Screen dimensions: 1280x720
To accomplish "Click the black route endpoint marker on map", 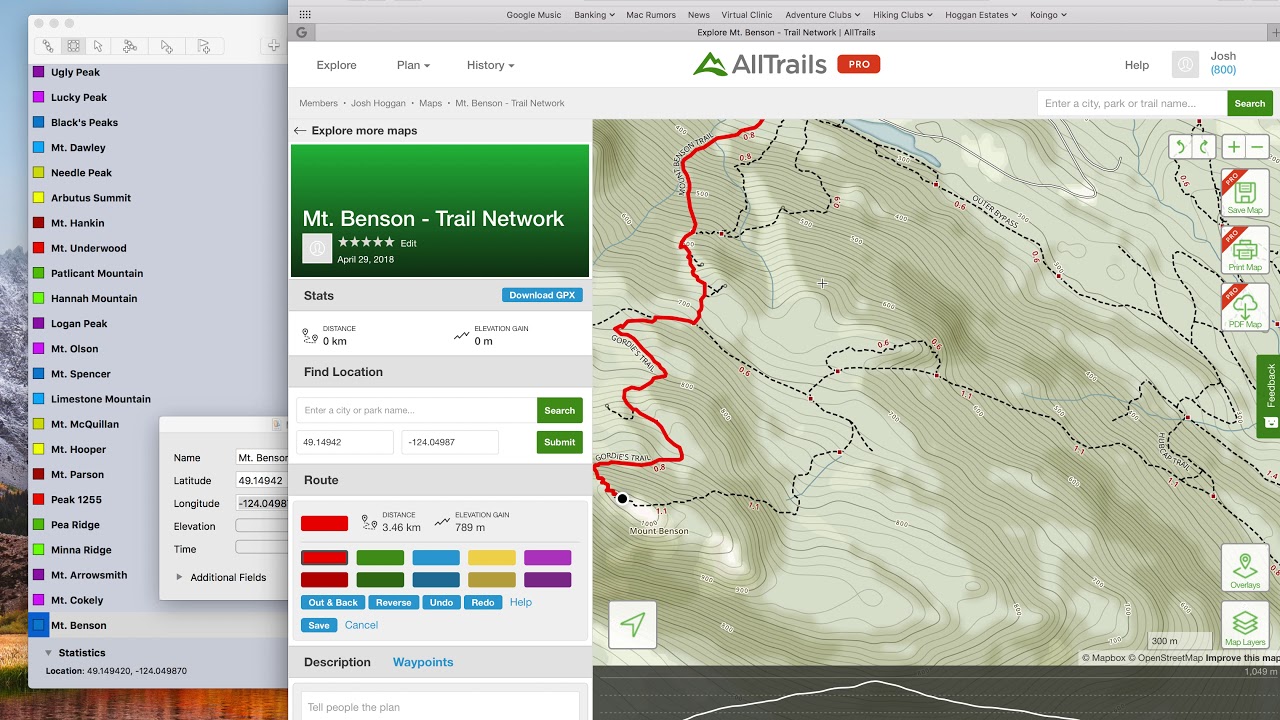I will tap(622, 498).
